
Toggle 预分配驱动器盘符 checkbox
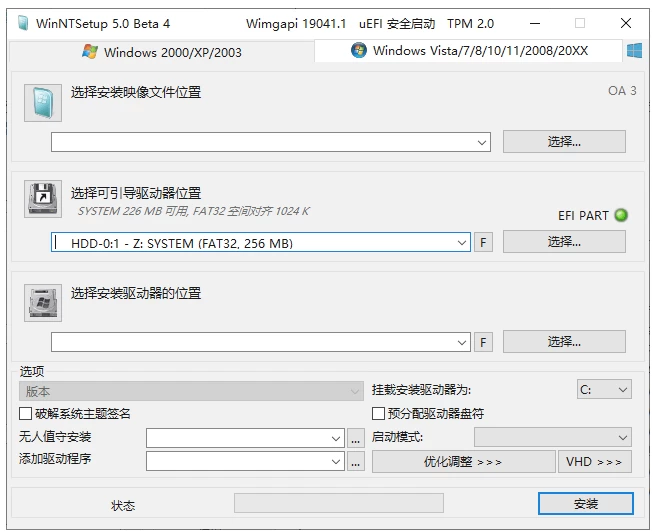click(x=378, y=414)
